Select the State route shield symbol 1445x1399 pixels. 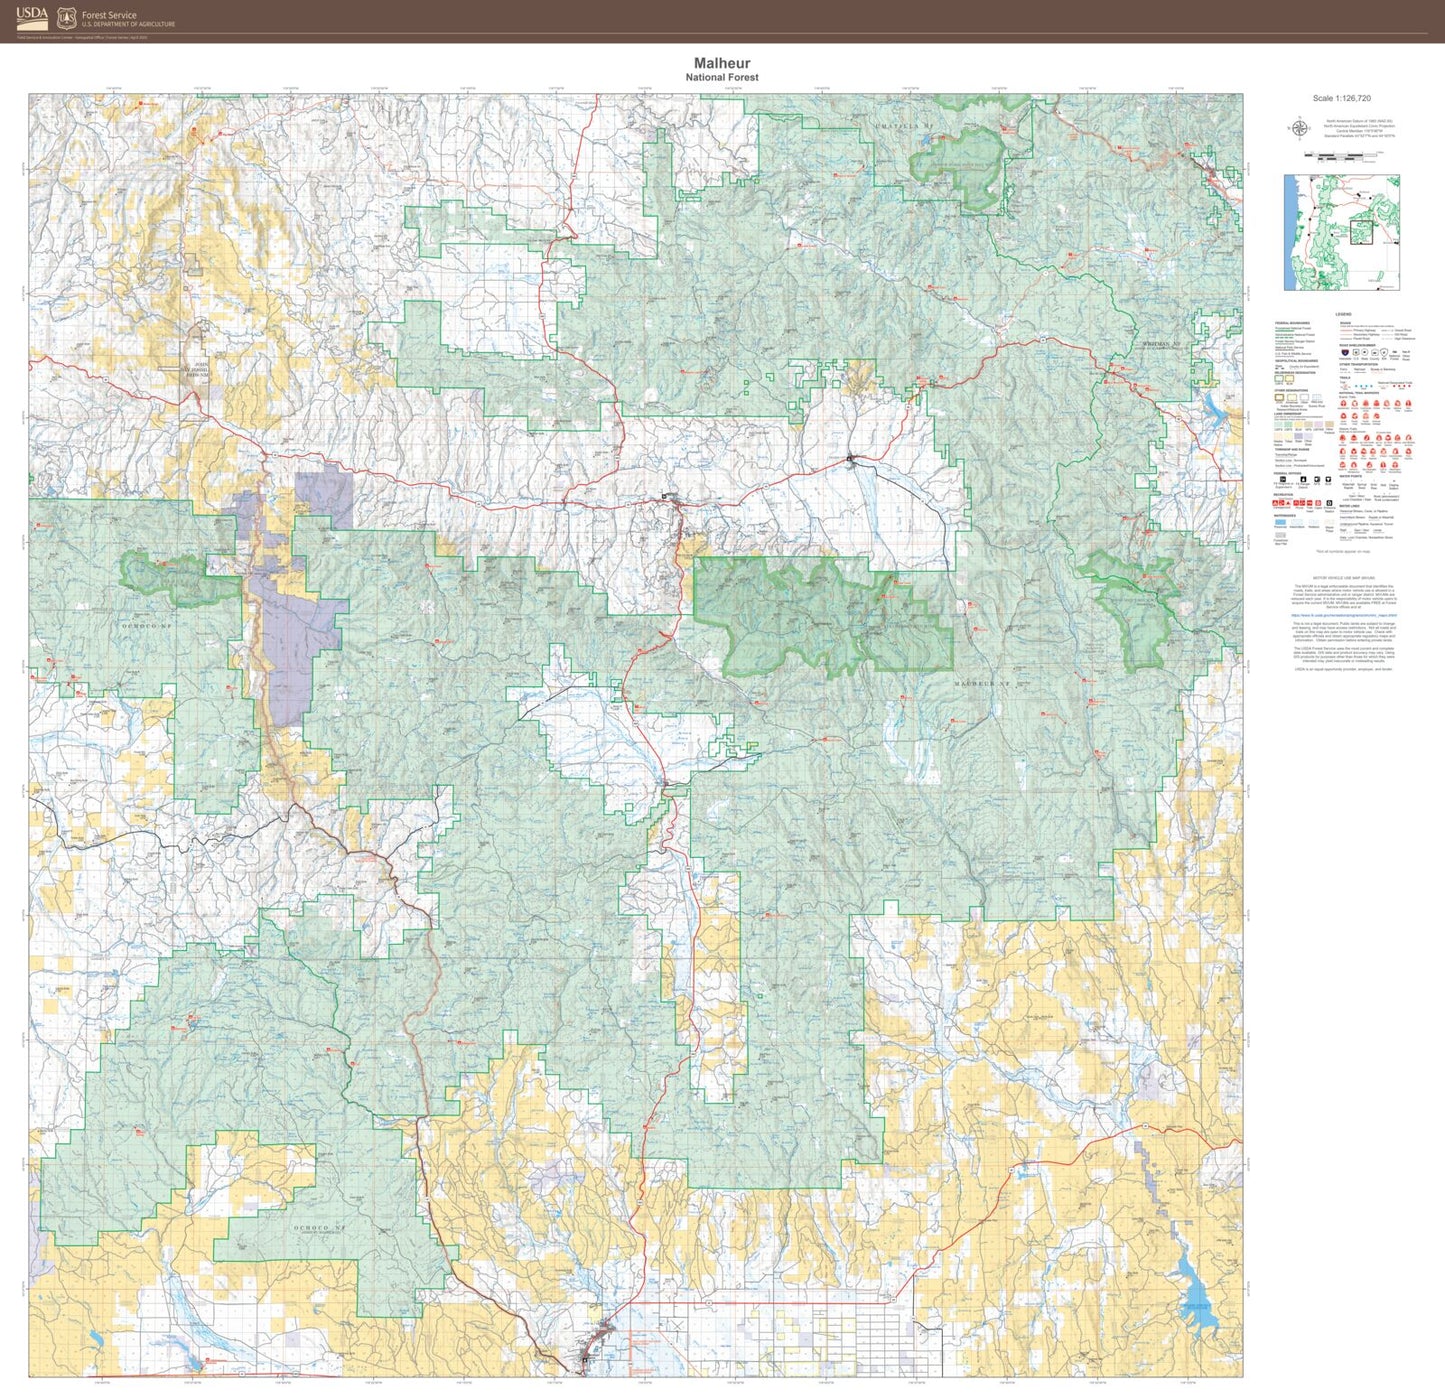1365,352
